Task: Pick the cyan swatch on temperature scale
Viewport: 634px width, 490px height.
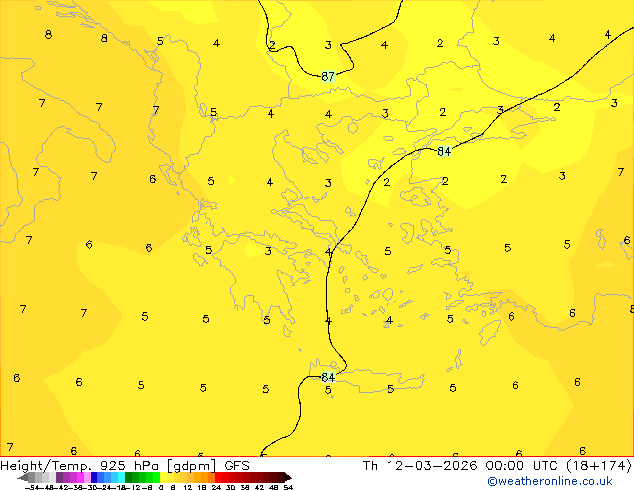Action: tap(121, 477)
